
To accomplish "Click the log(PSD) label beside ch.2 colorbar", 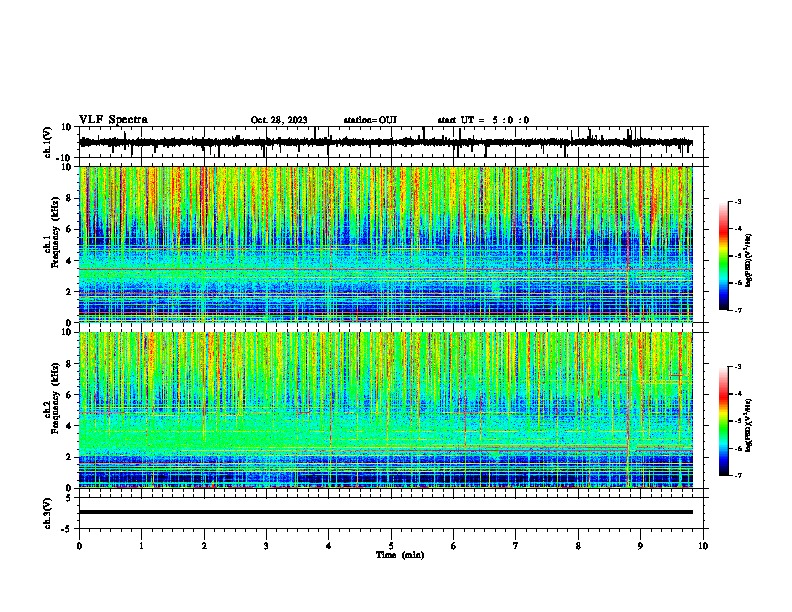I will click(749, 425).
